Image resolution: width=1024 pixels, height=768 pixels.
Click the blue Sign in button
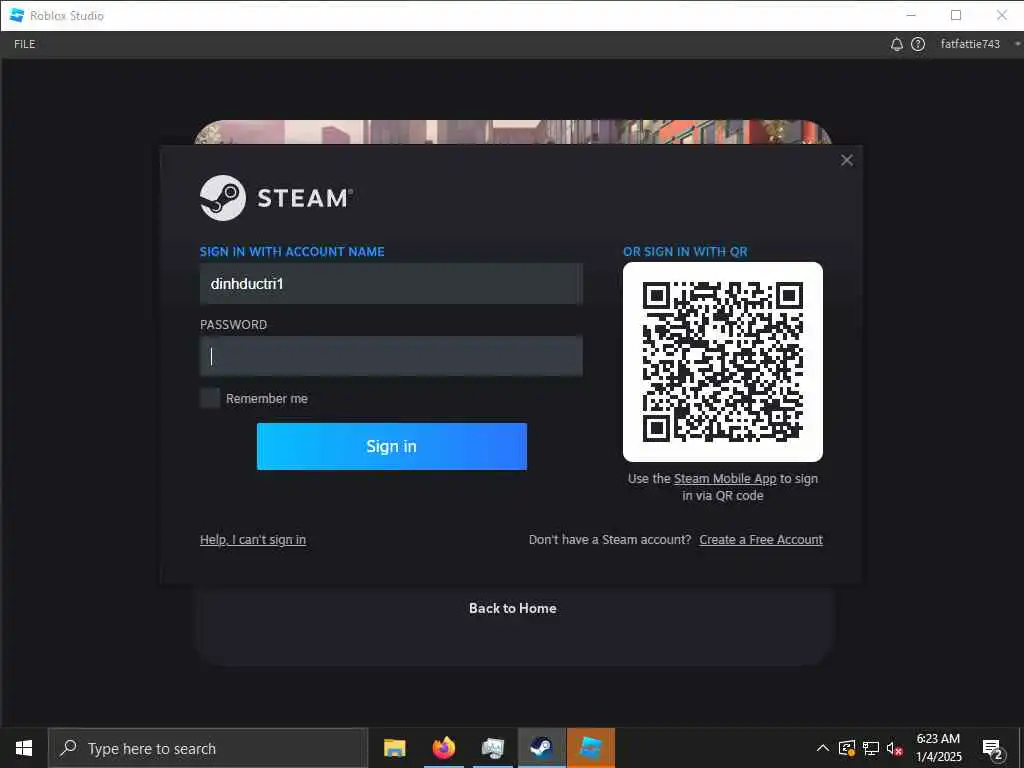(x=391, y=446)
